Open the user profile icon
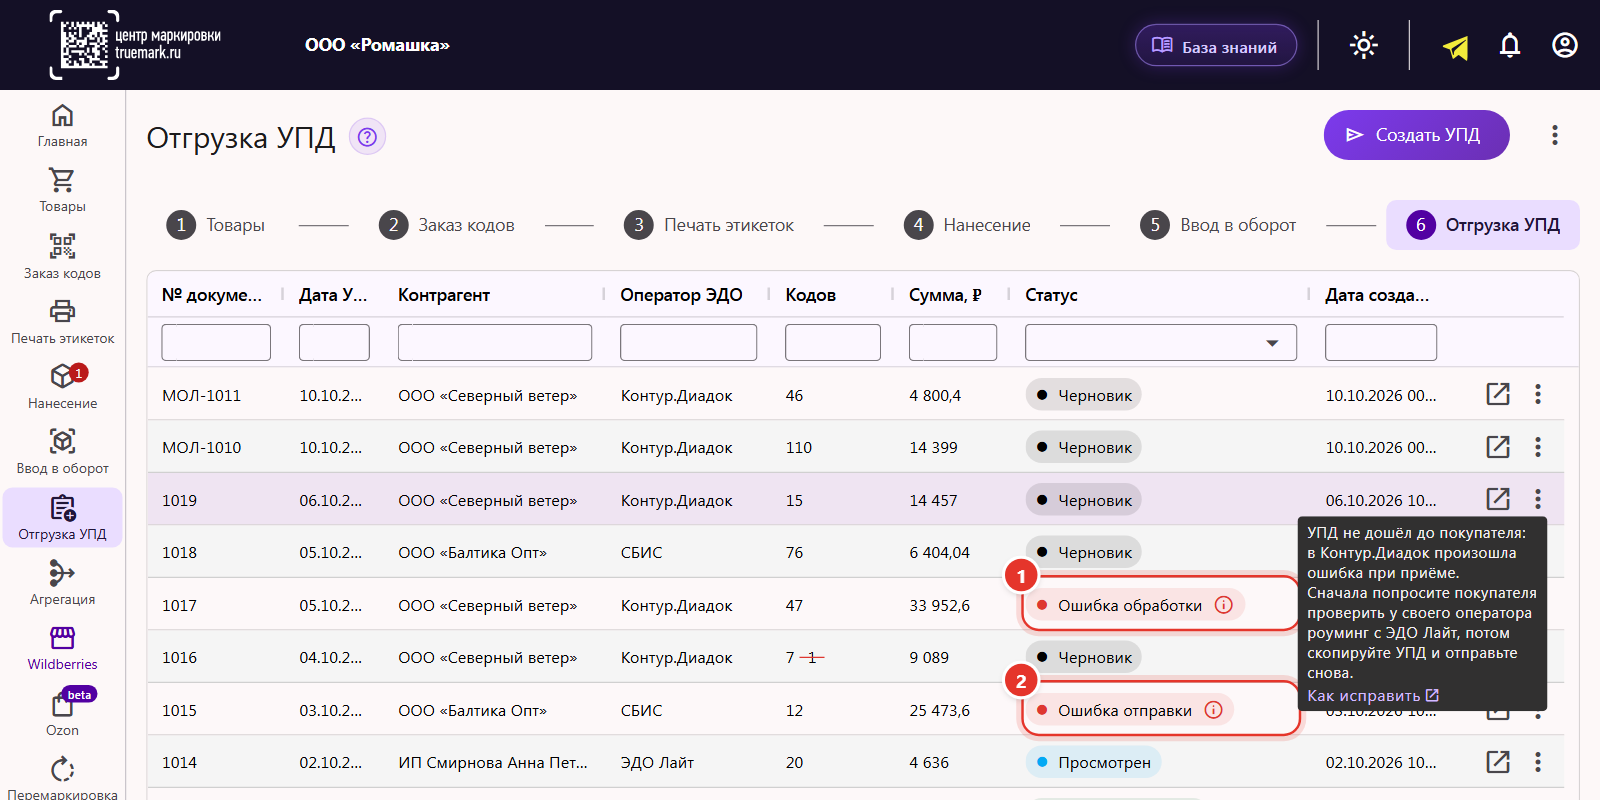Screen dimensions: 1600x800 pyautogui.click(x=1565, y=45)
